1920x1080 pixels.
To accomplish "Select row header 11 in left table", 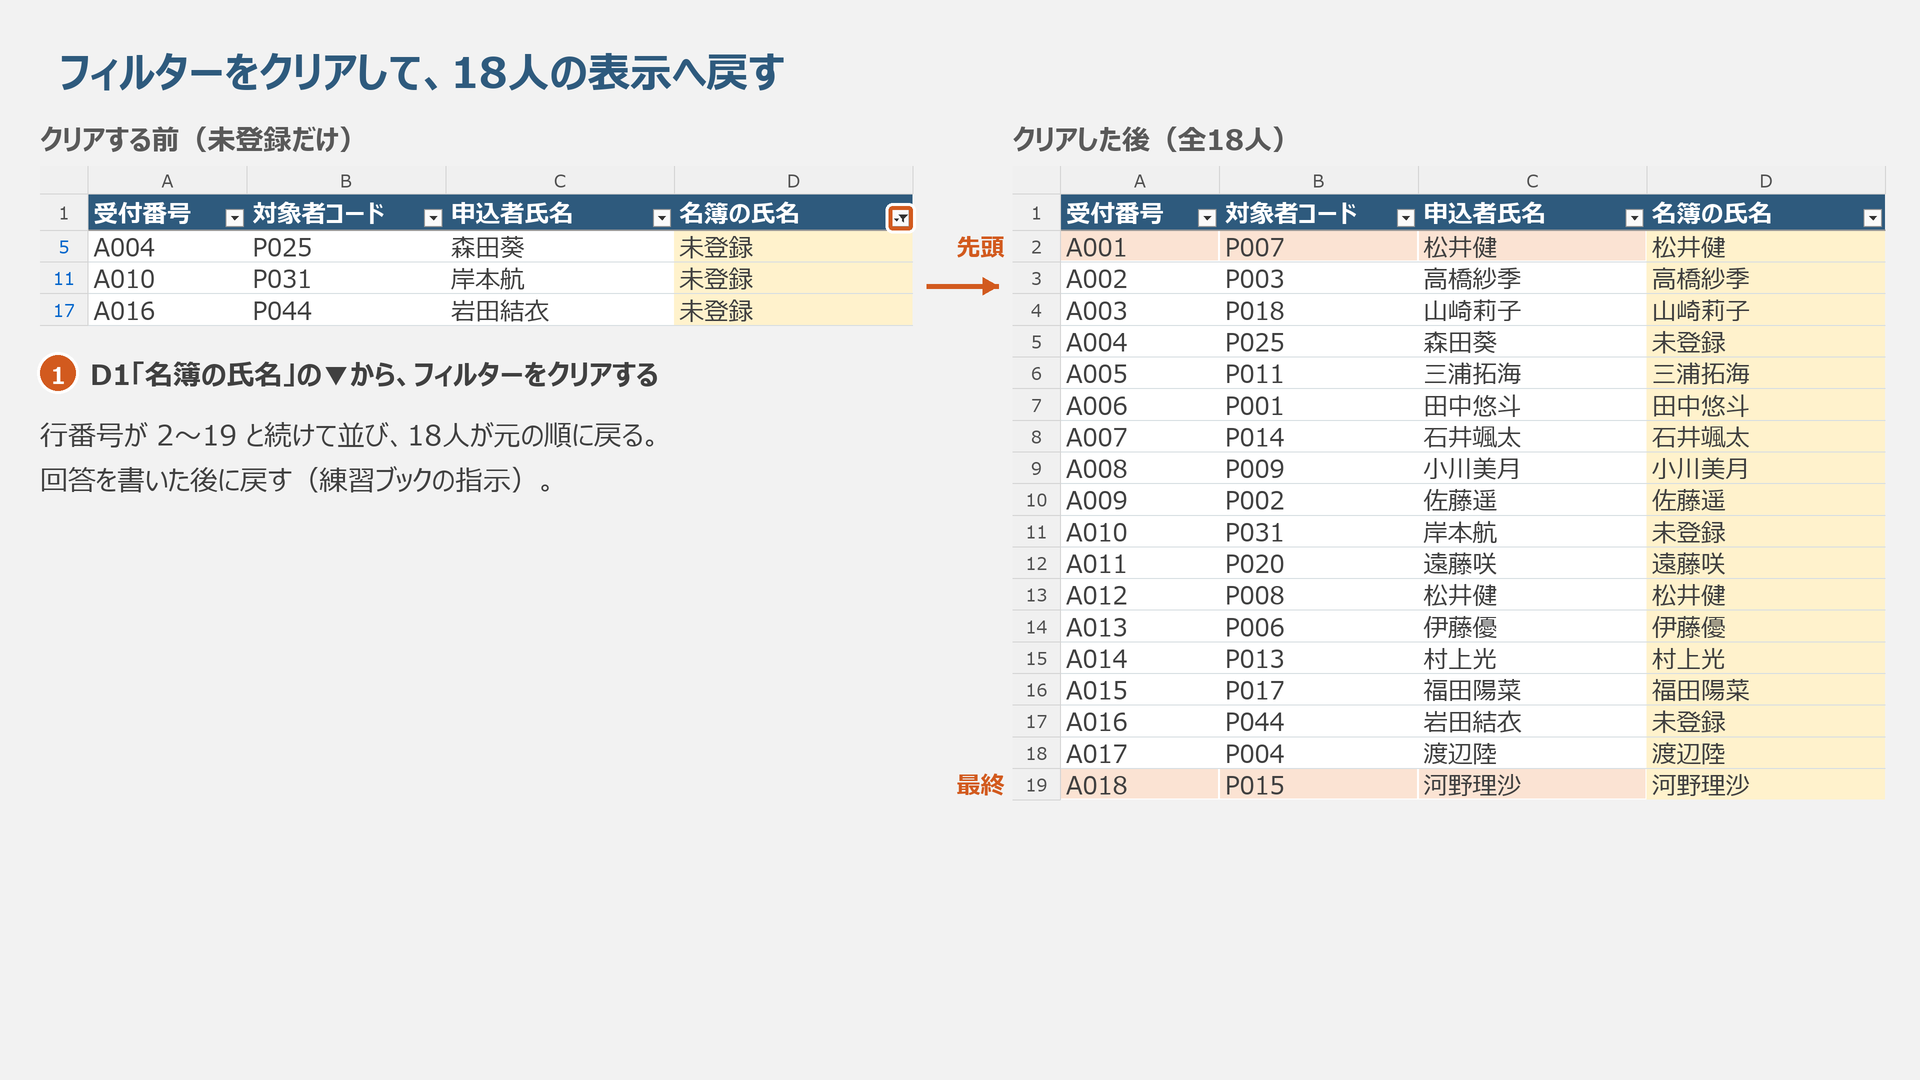I will [x=64, y=279].
